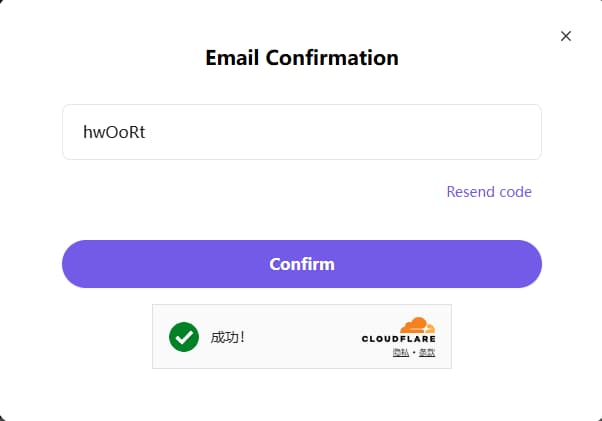View the Cloudflare privacy policy
The height and width of the screenshot is (421, 602).
[400, 353]
